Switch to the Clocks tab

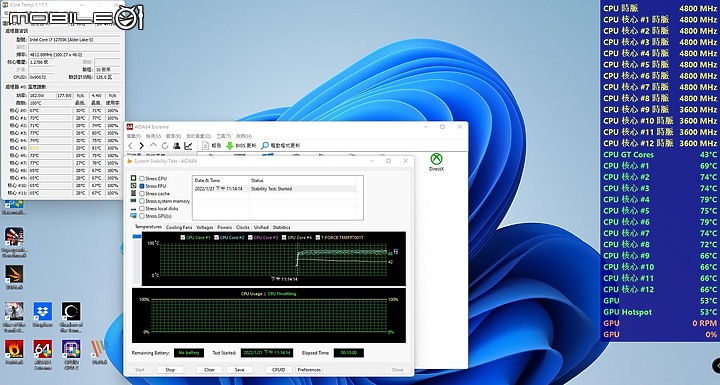pyautogui.click(x=242, y=227)
